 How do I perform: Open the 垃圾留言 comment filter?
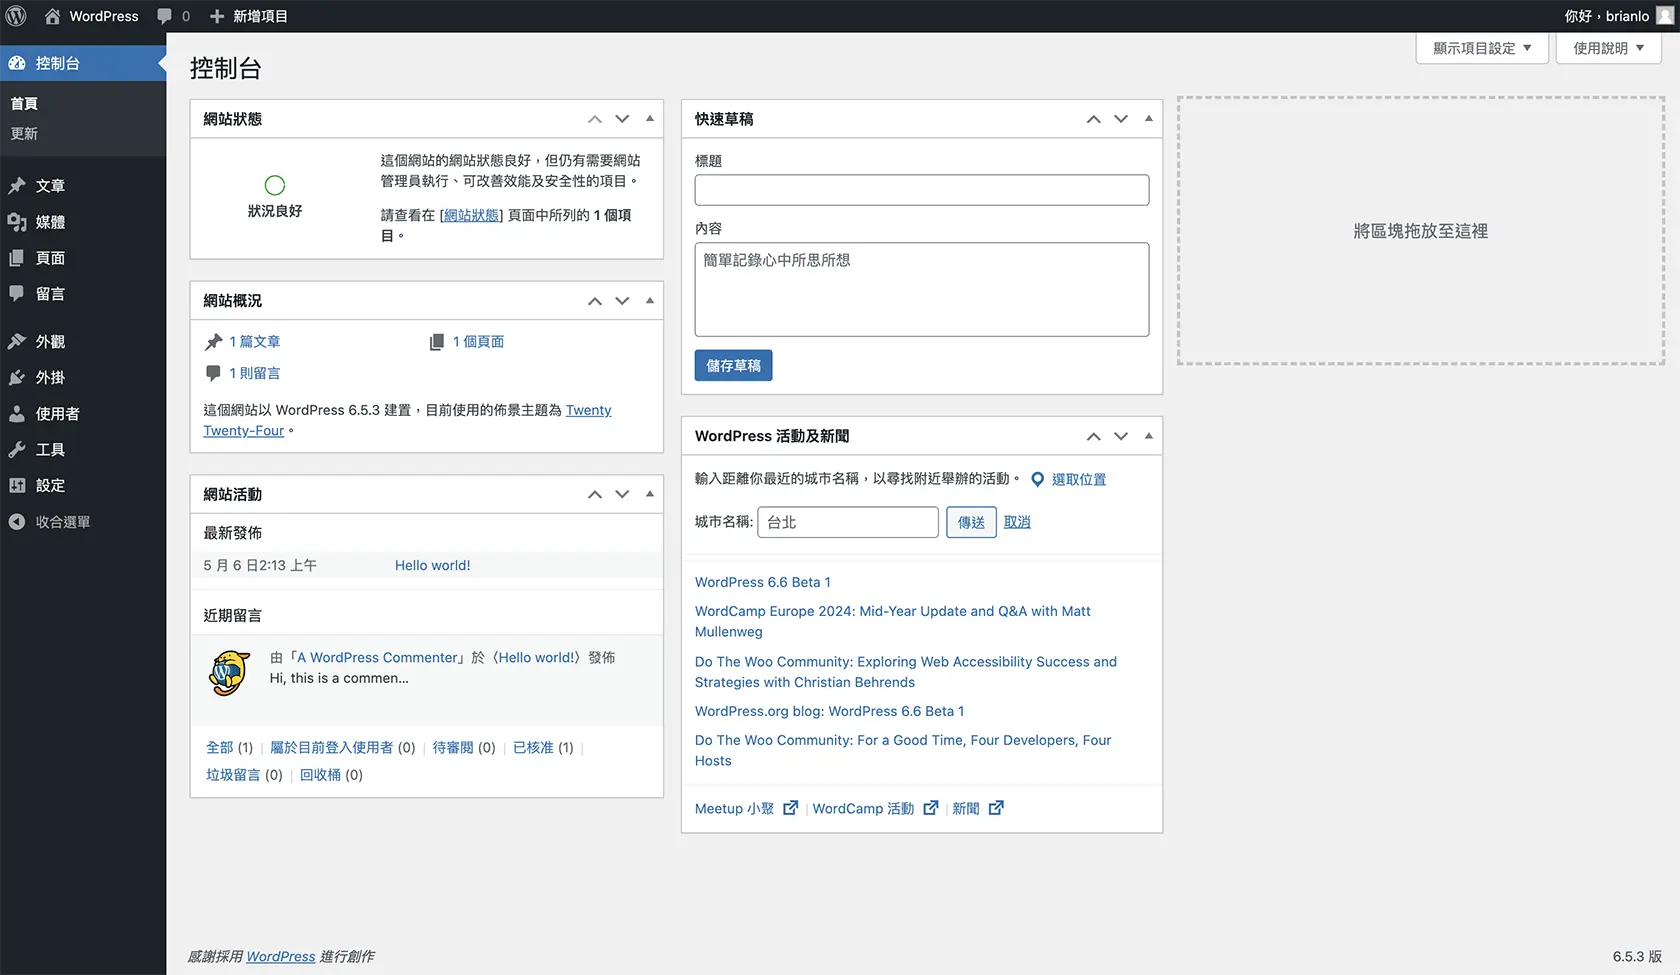point(233,775)
